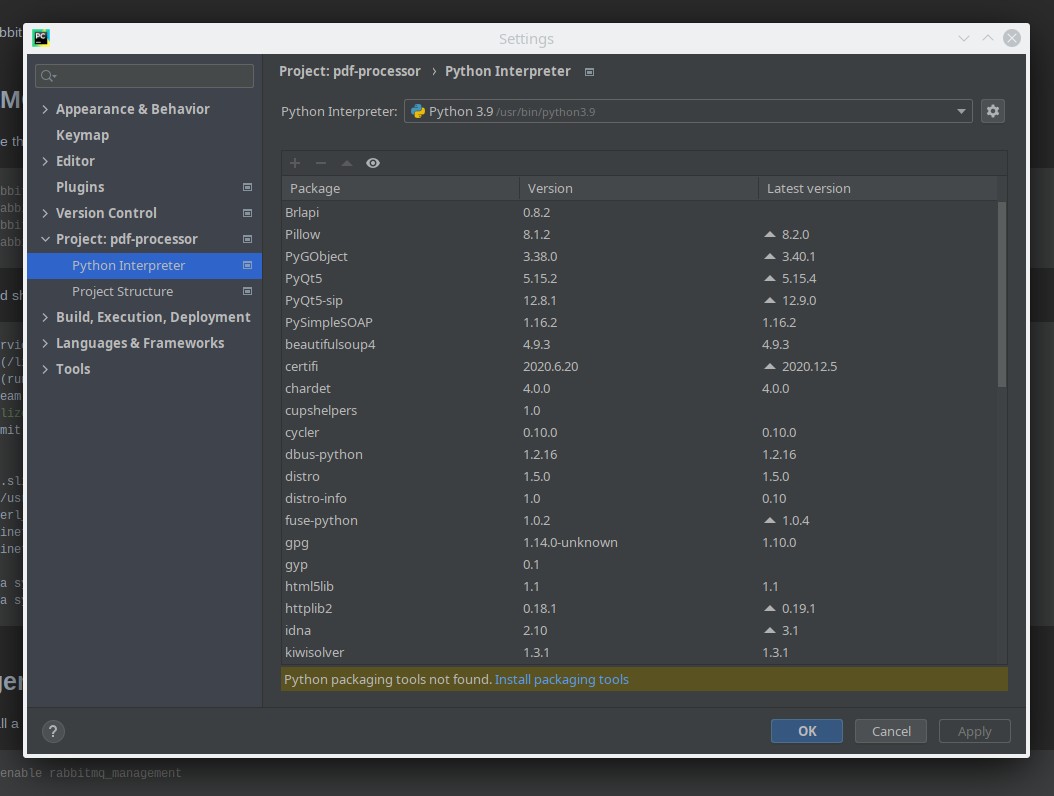Click the help question mark button
This screenshot has height=796, width=1054.
coord(53,731)
